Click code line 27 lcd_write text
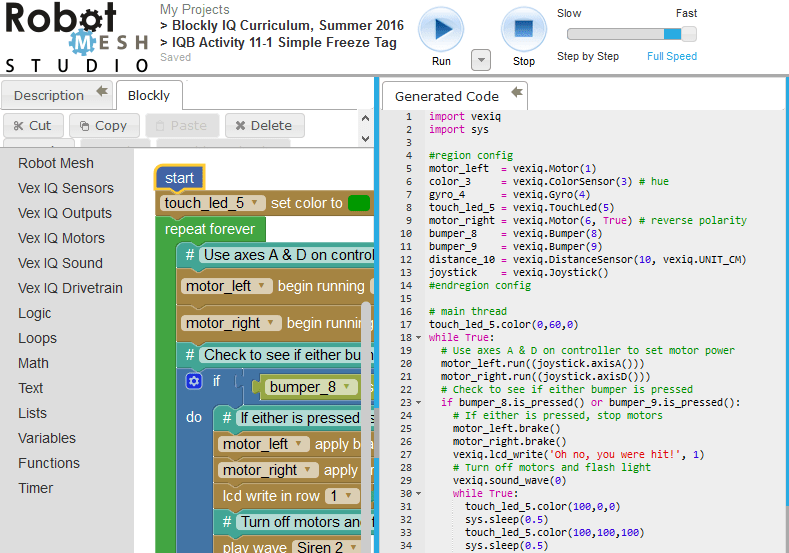Image resolution: width=789 pixels, height=553 pixels. pyautogui.click(x=578, y=455)
